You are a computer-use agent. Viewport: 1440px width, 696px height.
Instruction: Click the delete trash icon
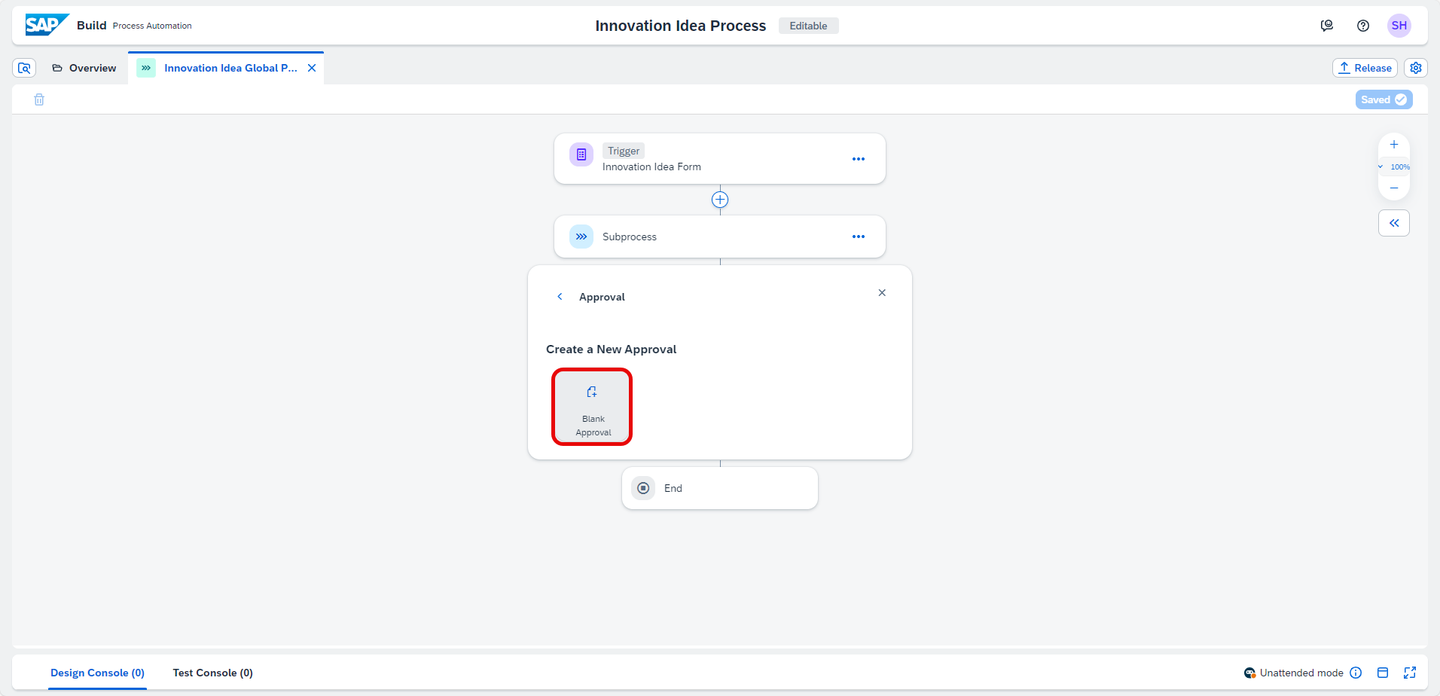pyautogui.click(x=39, y=100)
